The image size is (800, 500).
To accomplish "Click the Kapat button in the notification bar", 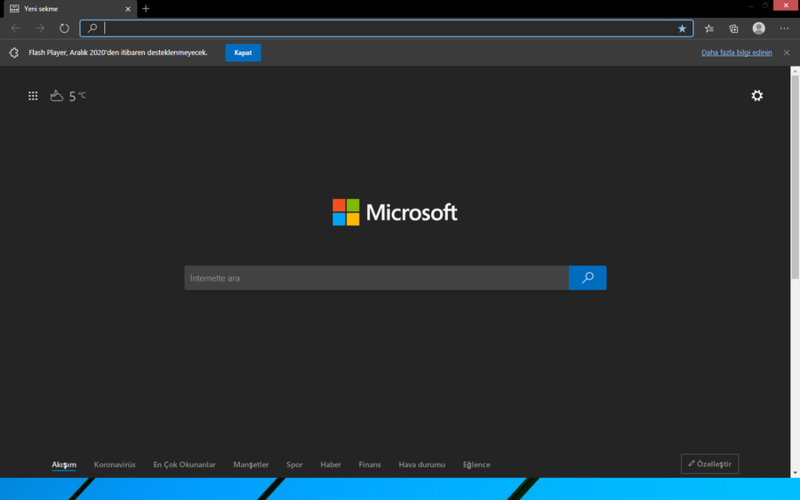I will [x=243, y=53].
